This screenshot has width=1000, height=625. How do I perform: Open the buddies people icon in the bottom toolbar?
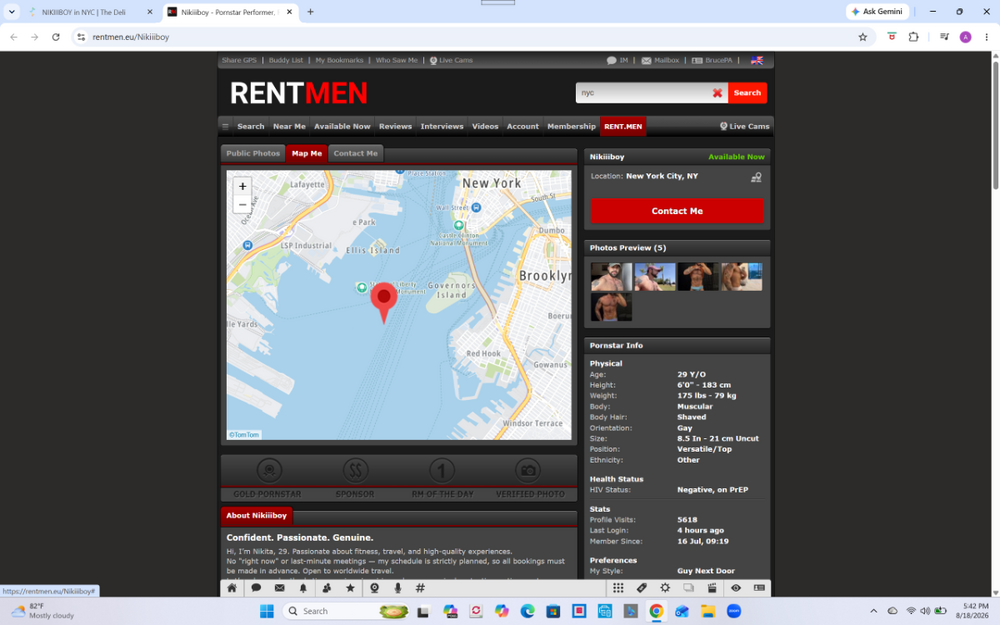327,588
